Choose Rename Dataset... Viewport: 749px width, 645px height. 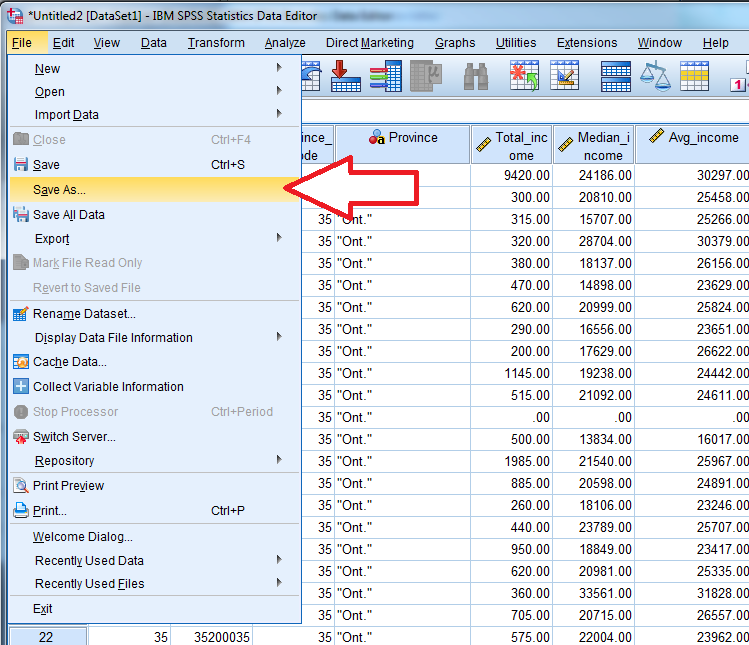(x=155, y=313)
